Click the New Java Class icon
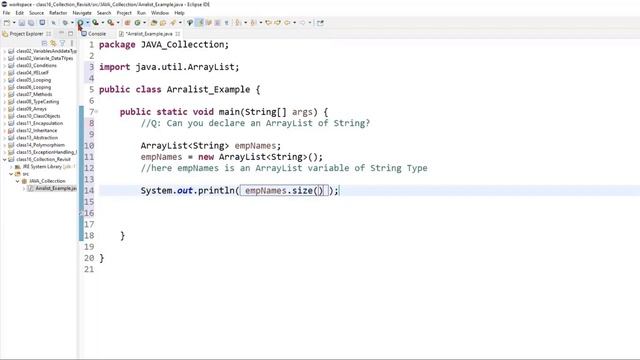The height and width of the screenshot is (360, 640). click(138, 23)
